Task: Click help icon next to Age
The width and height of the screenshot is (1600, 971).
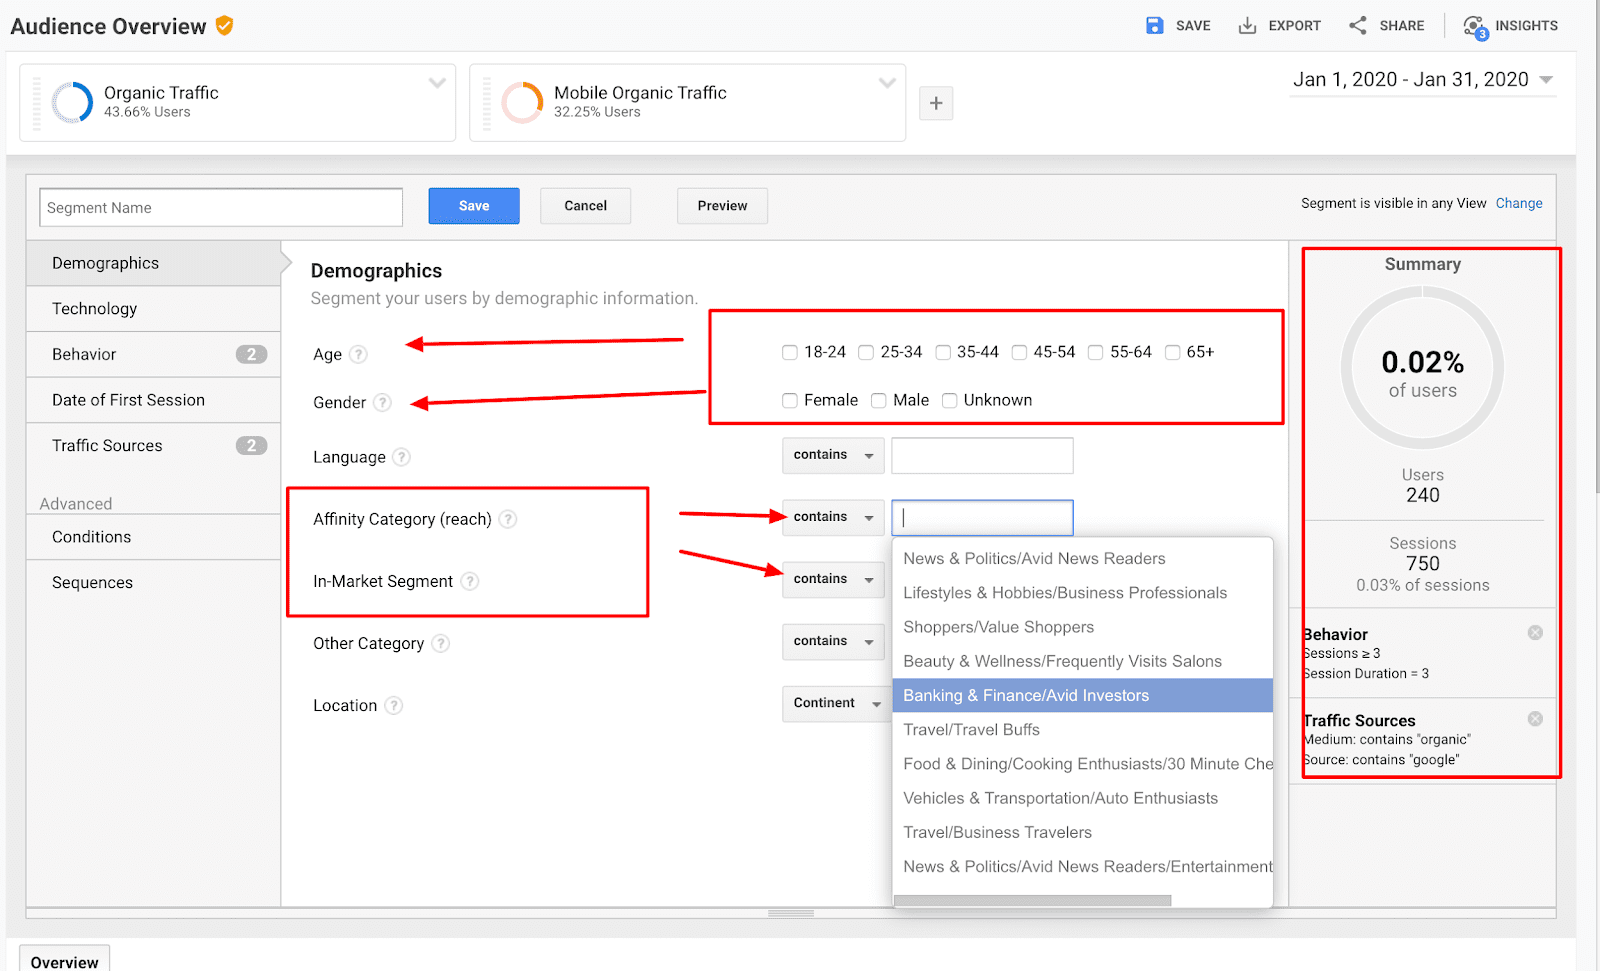Action: [359, 354]
